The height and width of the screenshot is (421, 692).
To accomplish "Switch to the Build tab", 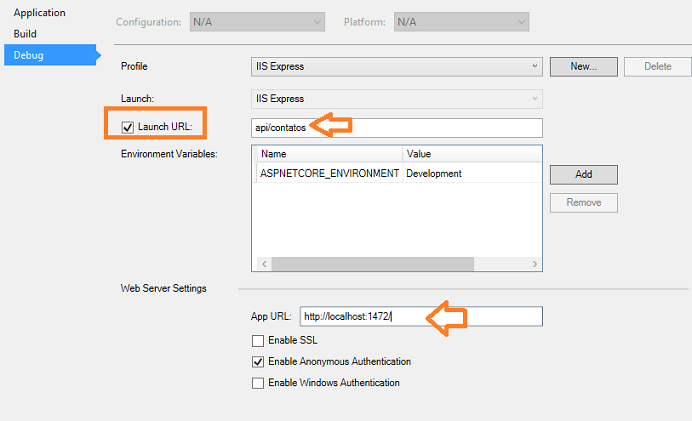I will tap(25, 34).
